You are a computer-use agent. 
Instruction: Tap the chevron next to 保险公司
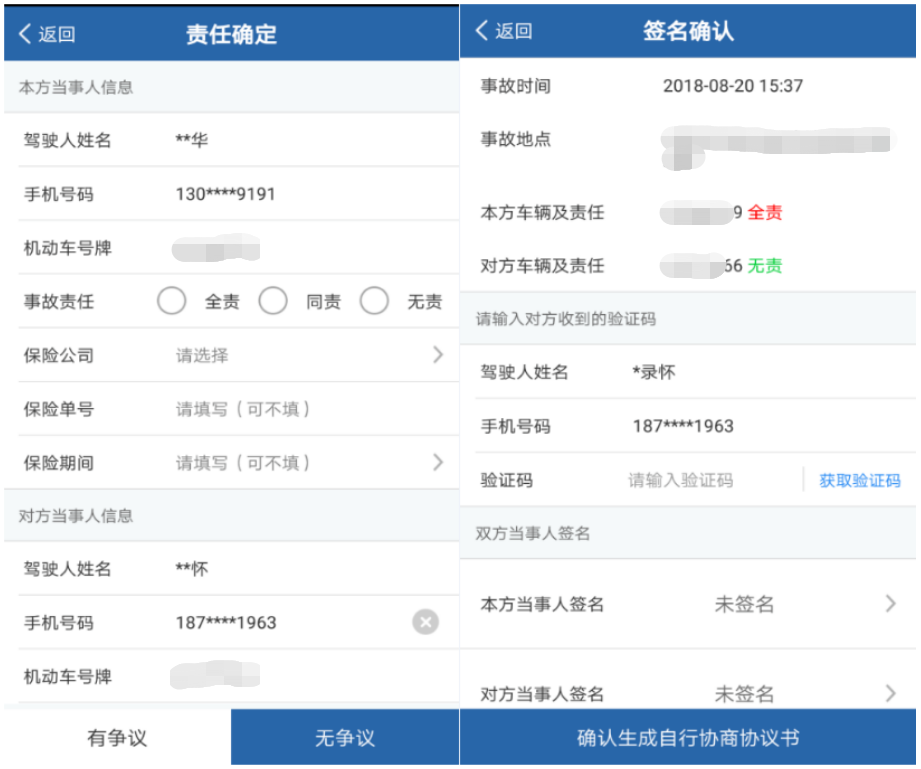pyautogui.click(x=437, y=354)
